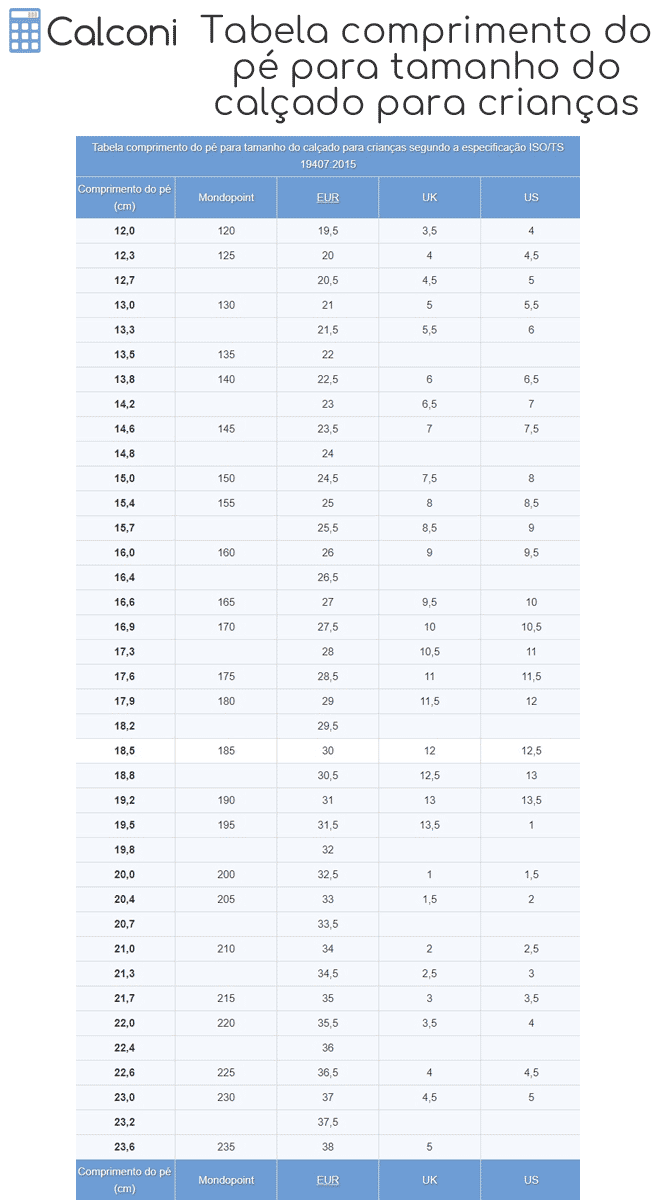
Task: Click the EUR 19,5 size cell
Action: pos(328,231)
